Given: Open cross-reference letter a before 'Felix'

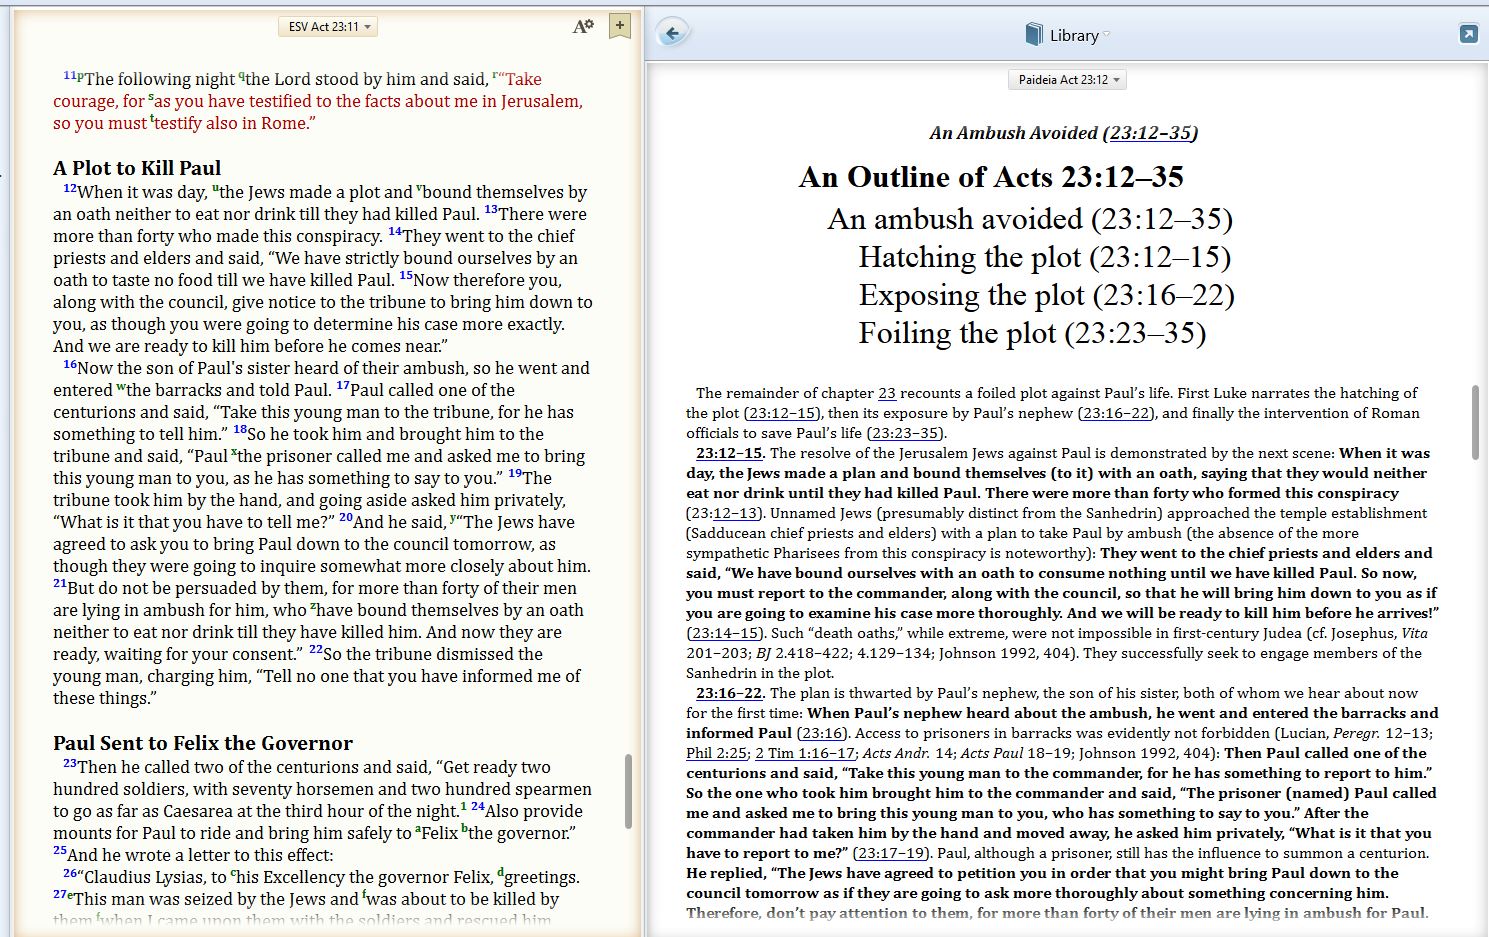Looking at the screenshot, I should 418,829.
